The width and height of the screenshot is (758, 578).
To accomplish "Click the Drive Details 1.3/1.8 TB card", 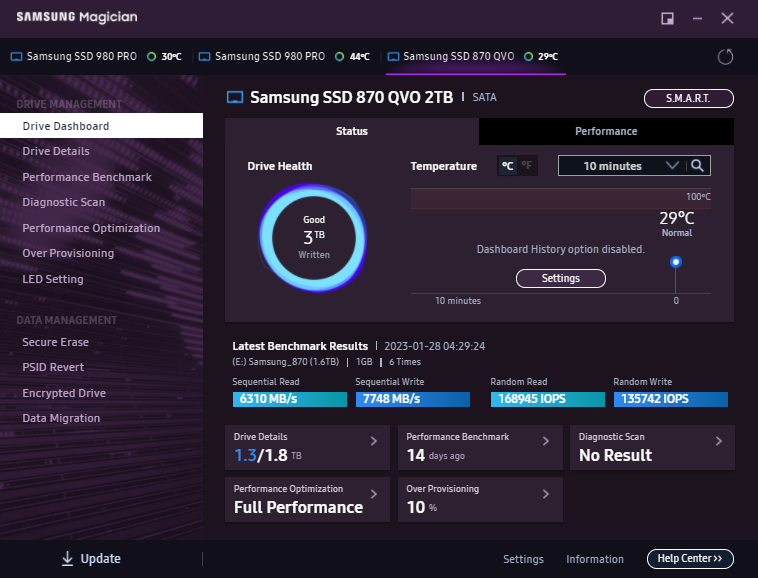I will click(307, 448).
